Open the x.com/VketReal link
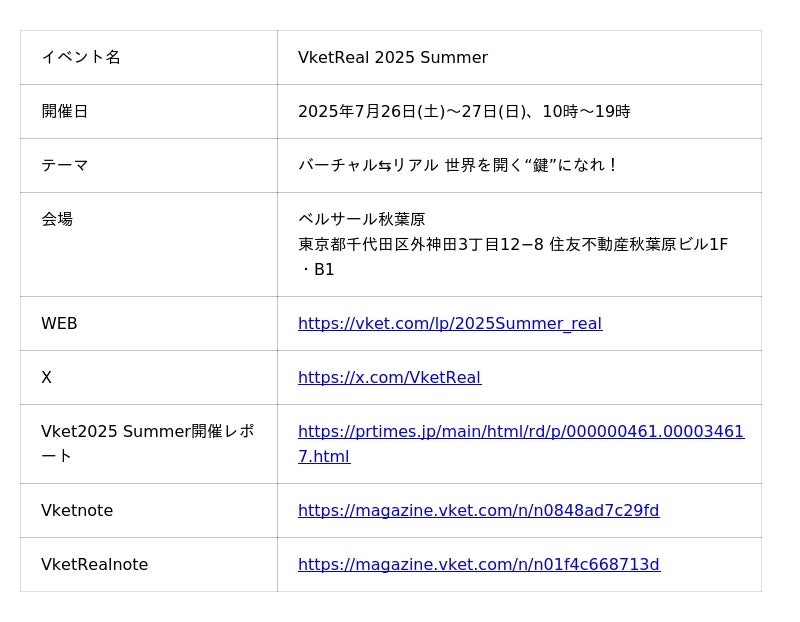This screenshot has height=622, width=800. [389, 378]
